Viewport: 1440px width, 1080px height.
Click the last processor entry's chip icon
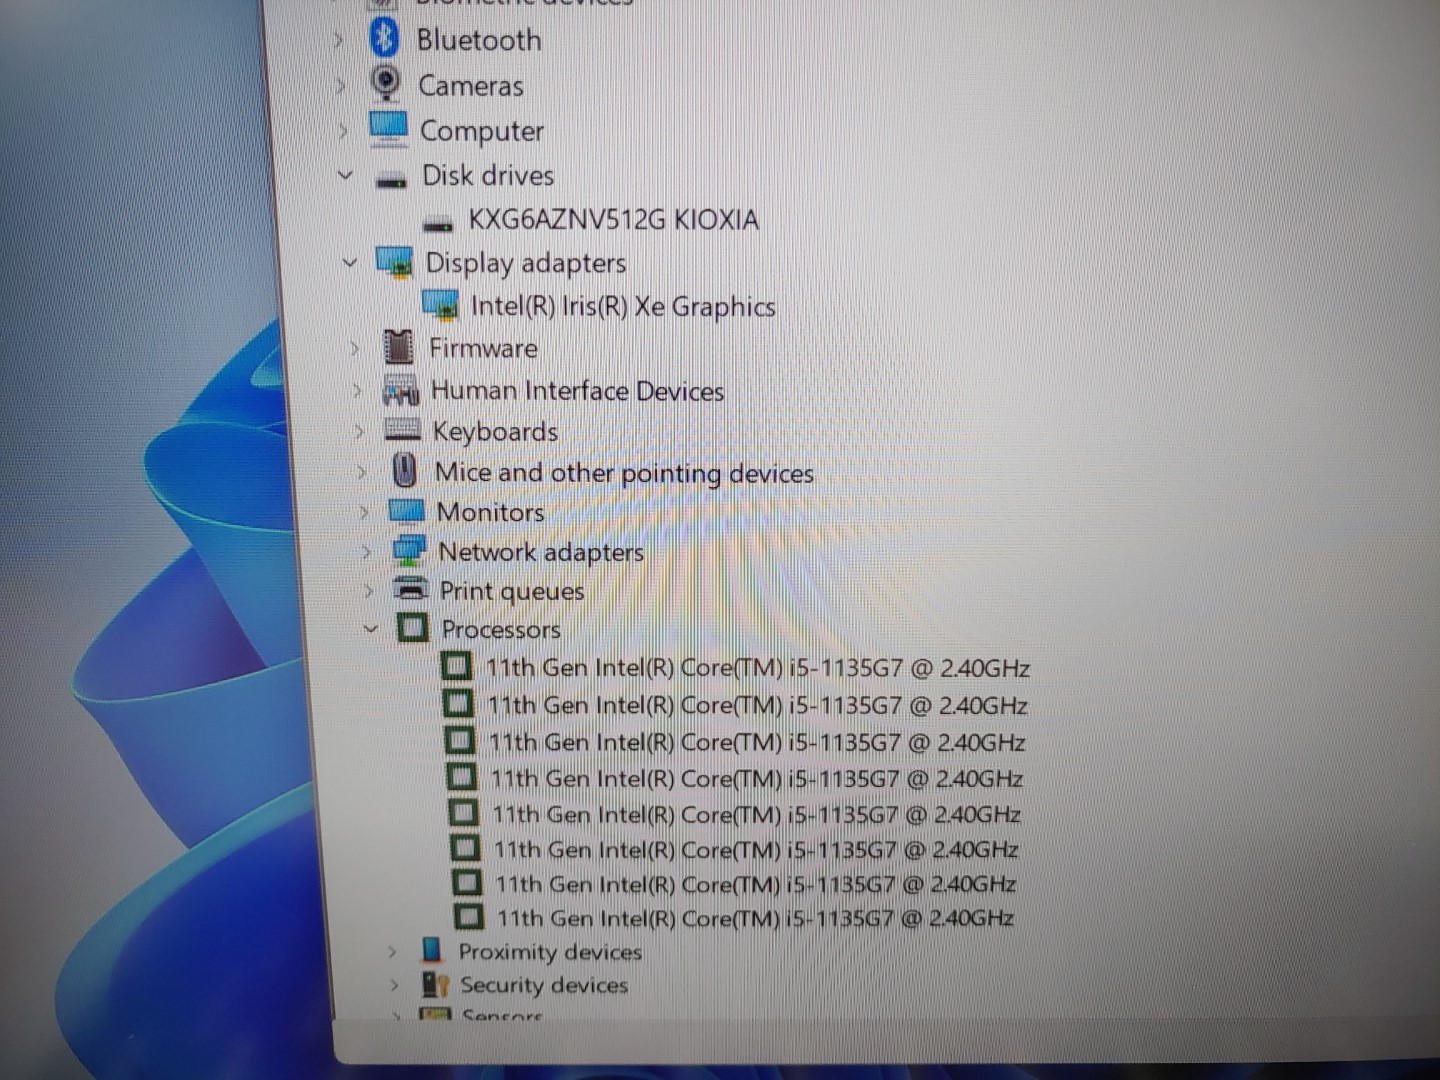coord(469,915)
